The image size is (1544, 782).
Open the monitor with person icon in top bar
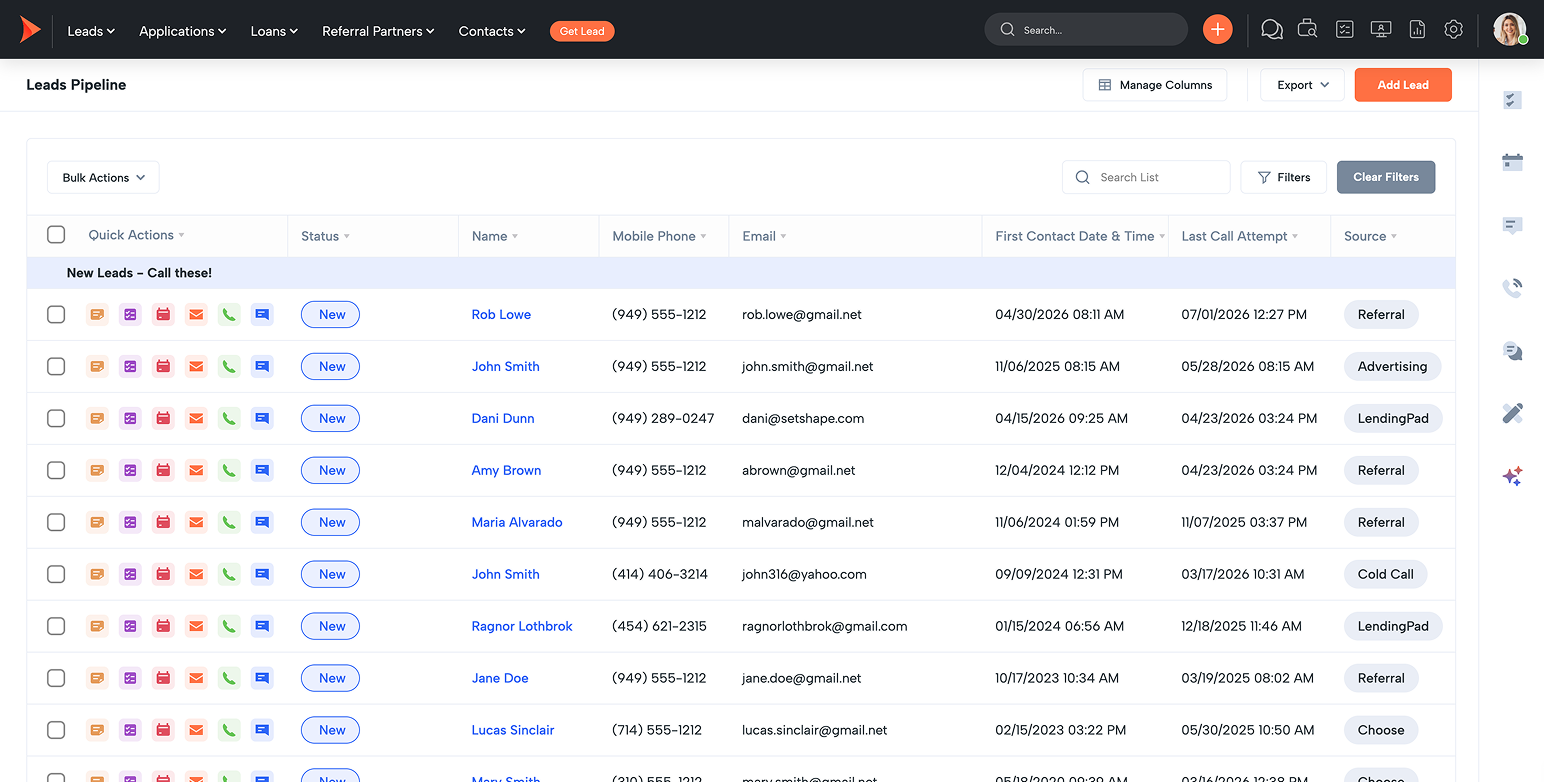pyautogui.click(x=1381, y=30)
